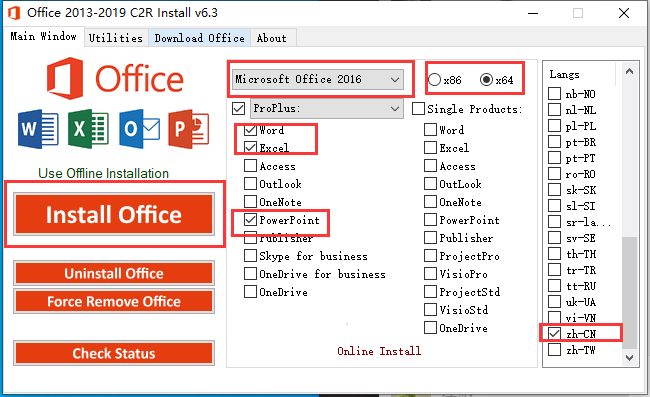
Task: Check PowerPoint under Single Products
Action: coord(430,220)
